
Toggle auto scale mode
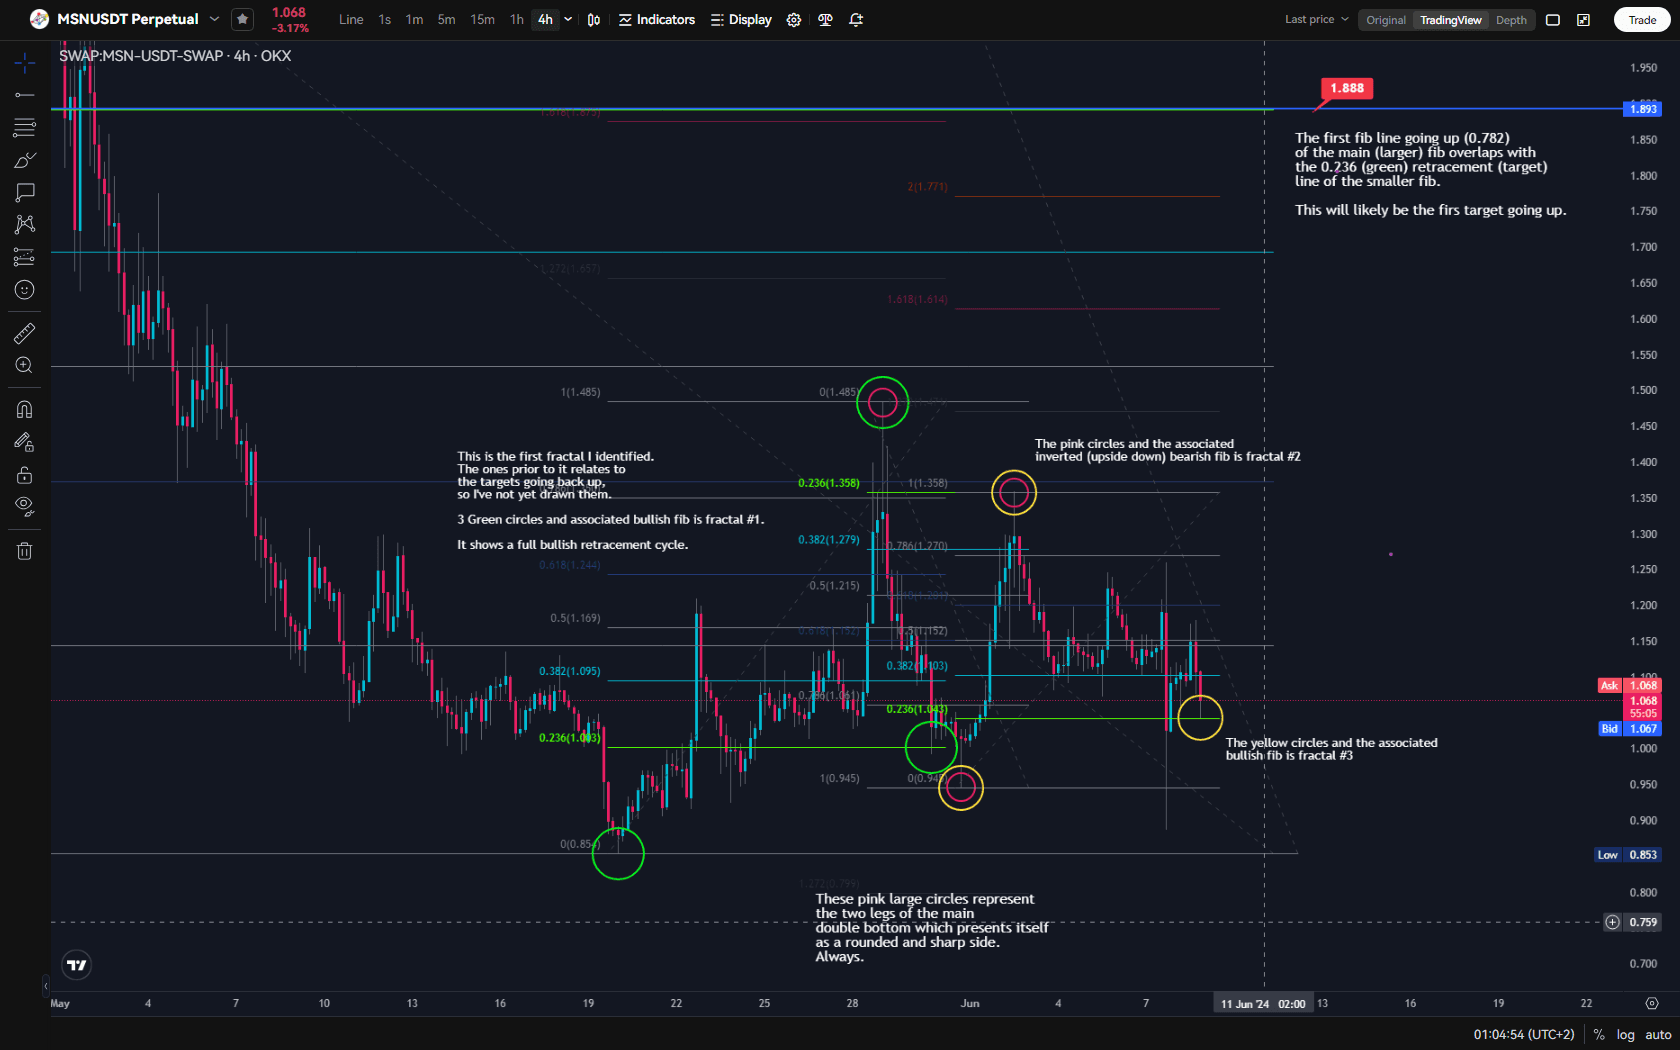tap(1658, 1035)
